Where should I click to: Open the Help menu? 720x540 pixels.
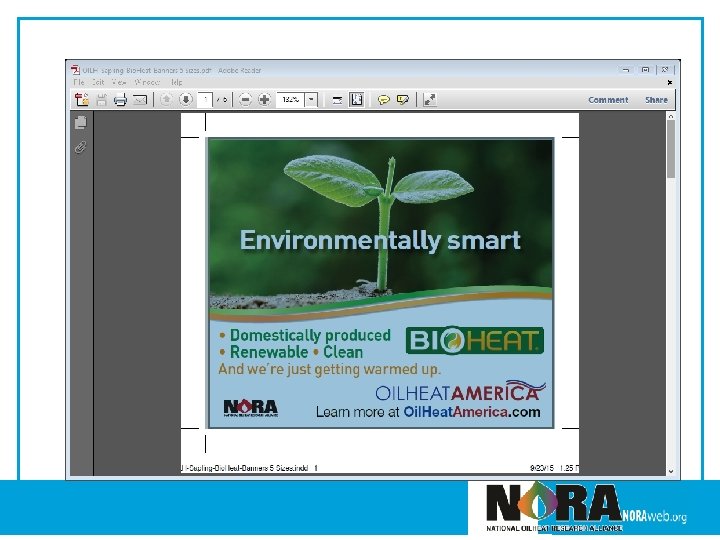coord(177,82)
